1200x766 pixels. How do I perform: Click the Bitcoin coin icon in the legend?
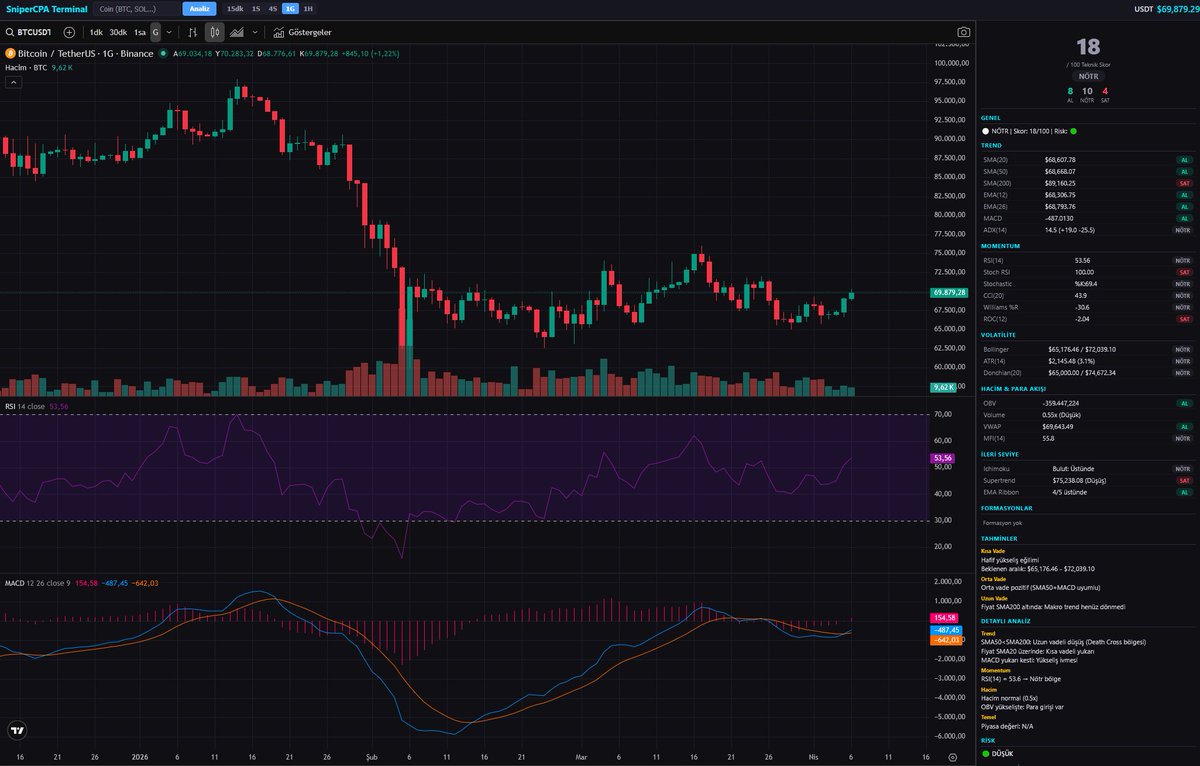pos(10,54)
